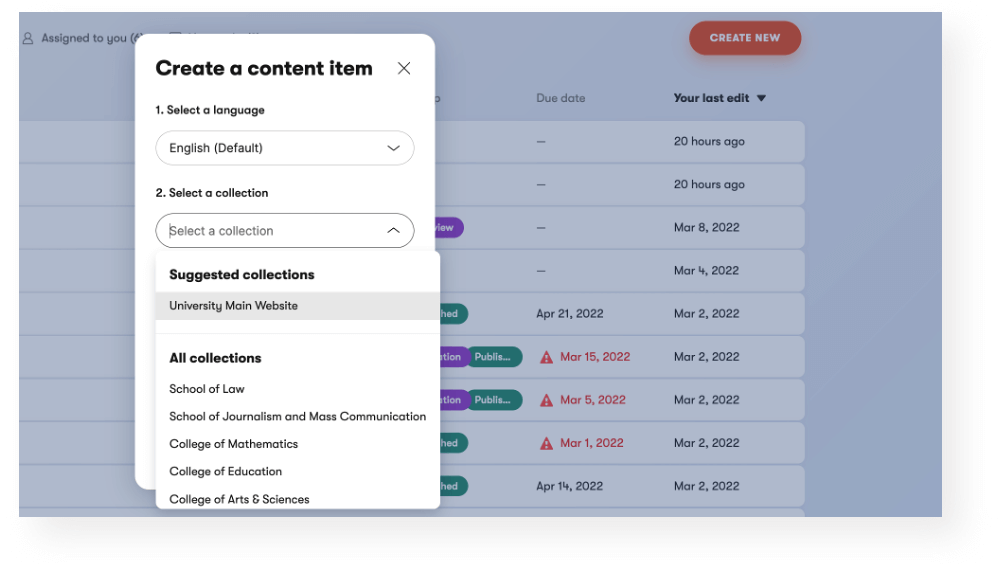Choose College of Education collection
1004x564 pixels.
(226, 471)
